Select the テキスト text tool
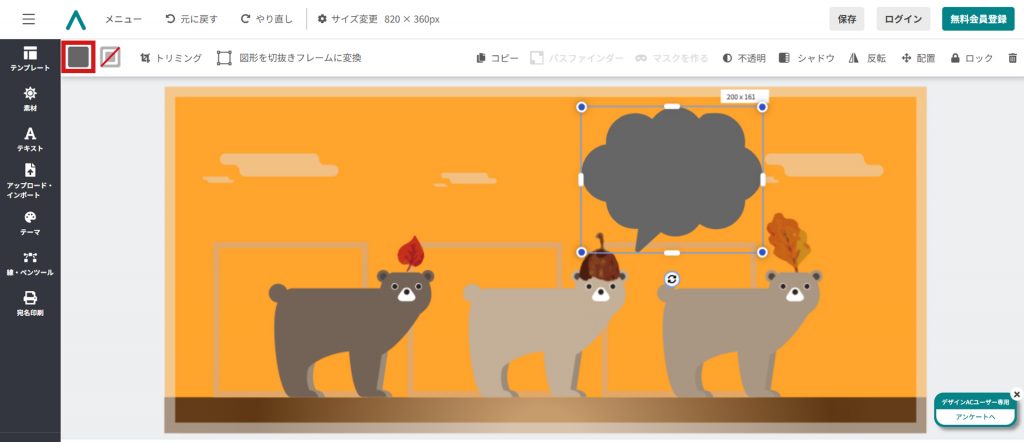This screenshot has height=442, width=1024. pos(30,139)
